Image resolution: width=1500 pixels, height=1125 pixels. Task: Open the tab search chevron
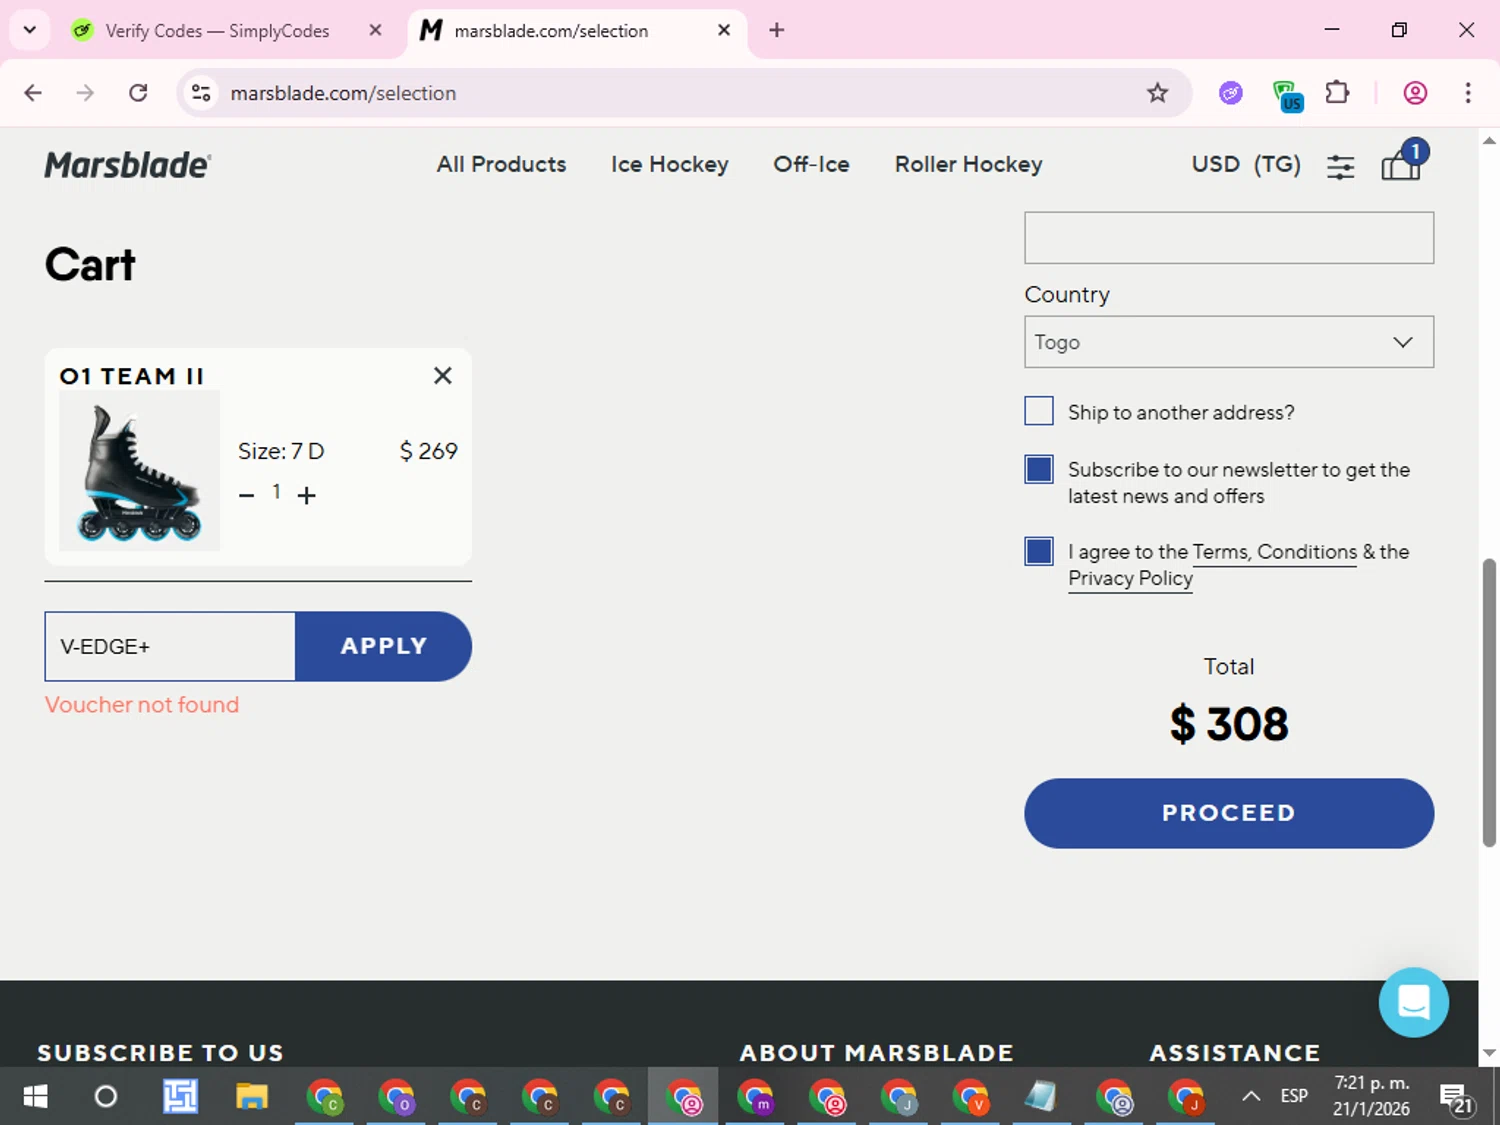tap(29, 30)
